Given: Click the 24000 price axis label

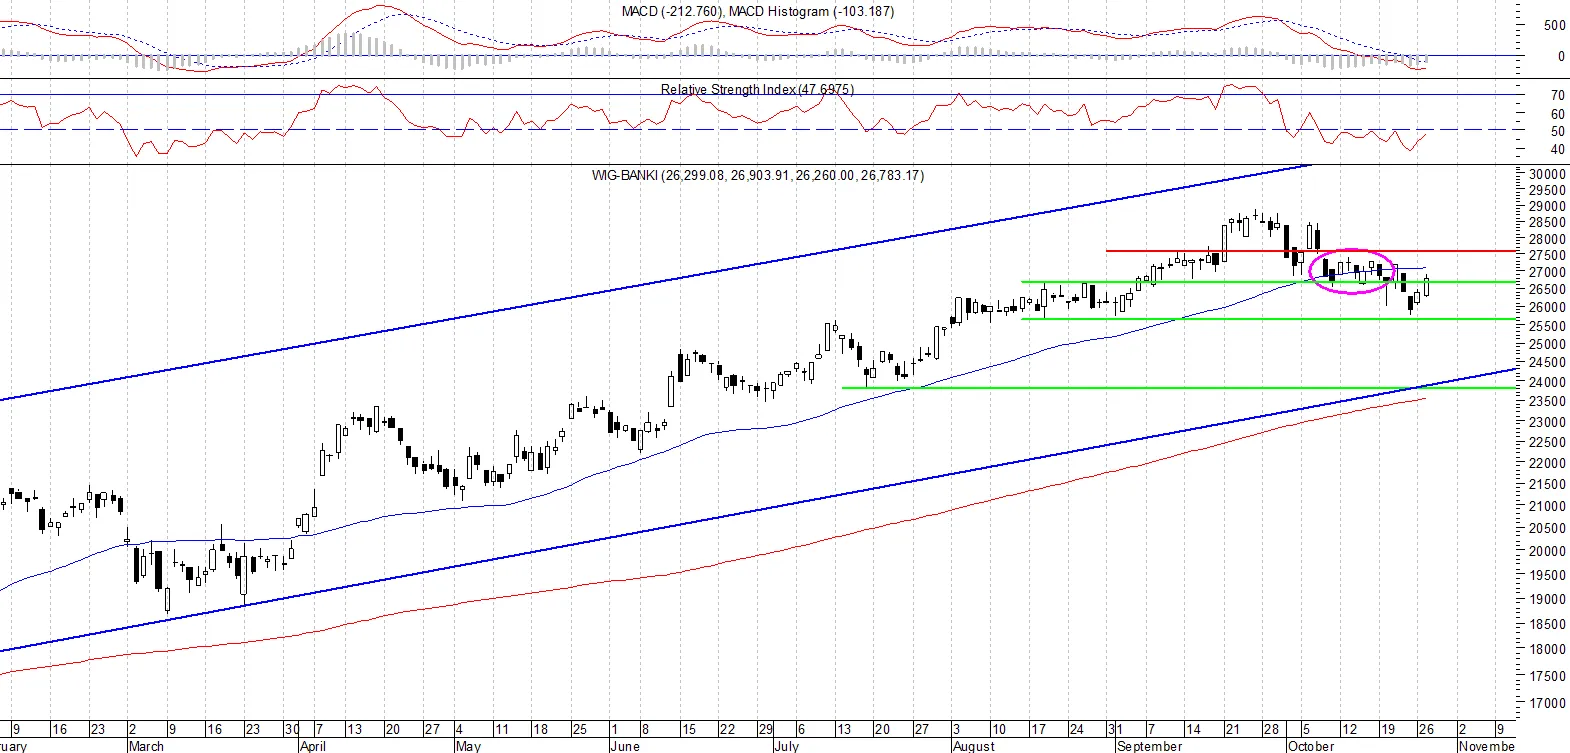Looking at the screenshot, I should [1547, 382].
